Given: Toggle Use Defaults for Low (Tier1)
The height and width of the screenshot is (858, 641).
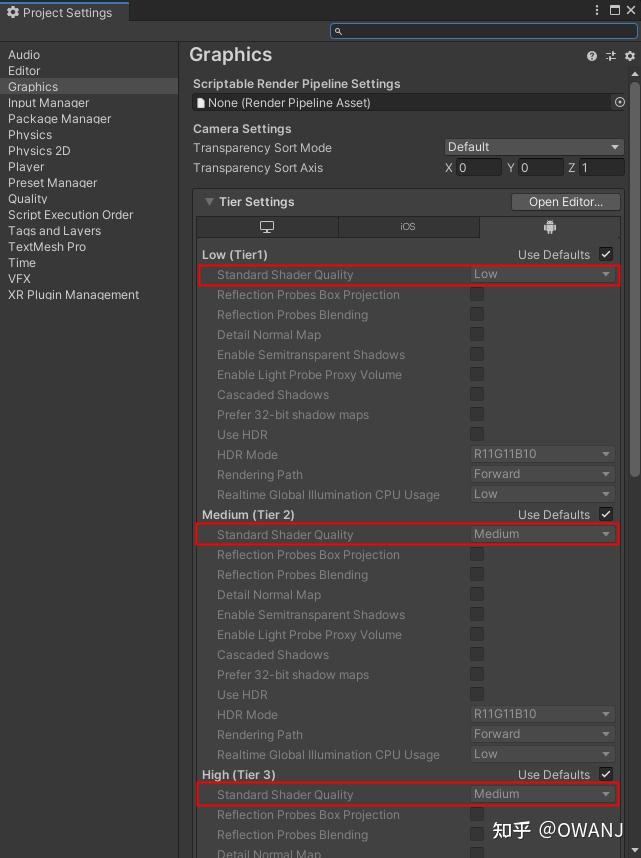Looking at the screenshot, I should [x=606, y=254].
